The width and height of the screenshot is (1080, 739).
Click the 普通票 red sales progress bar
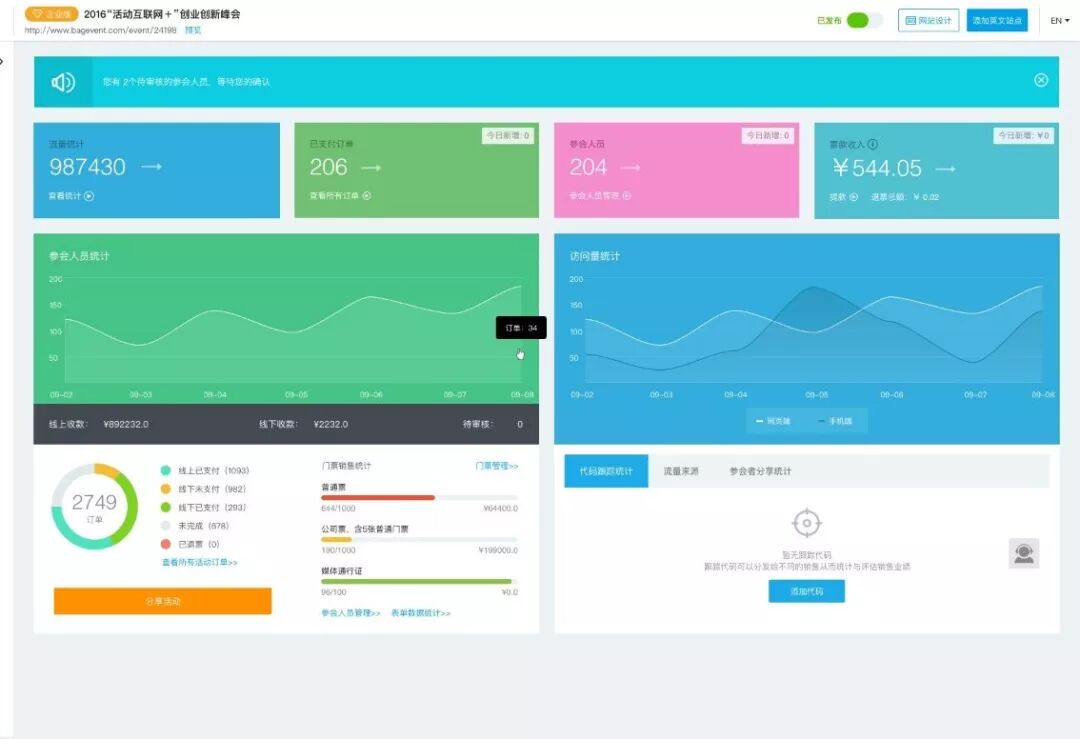(378, 497)
